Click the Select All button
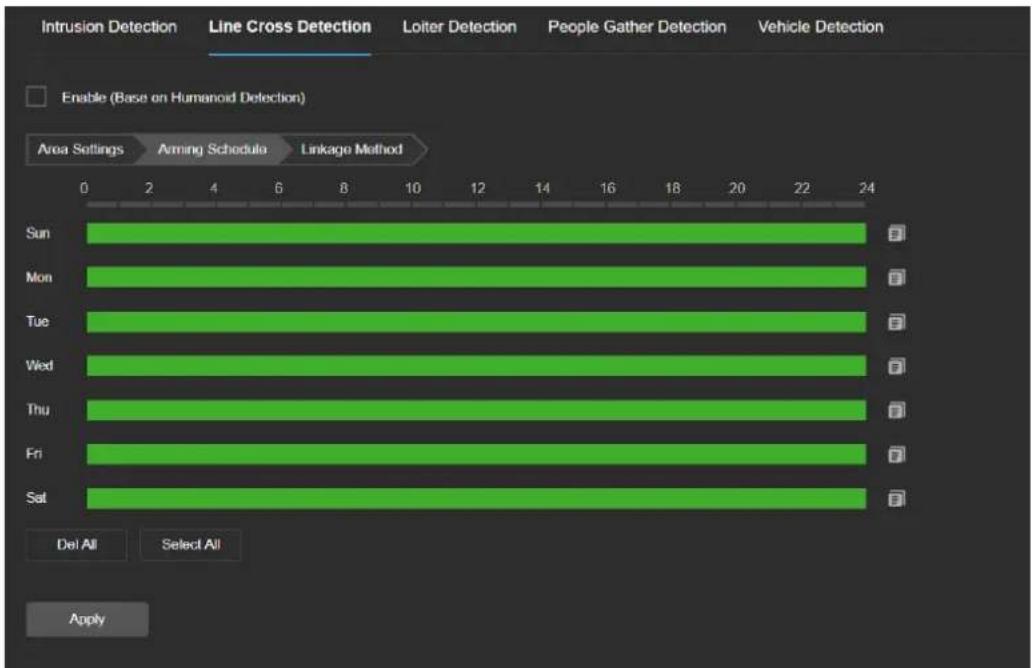 point(191,545)
